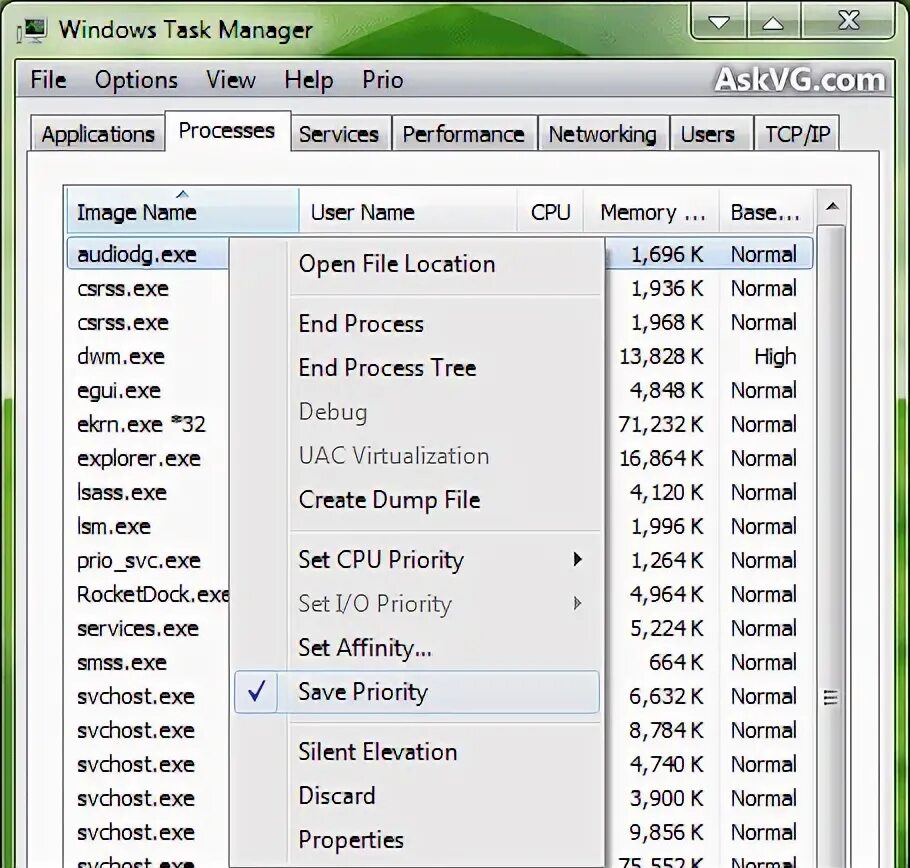910x868 pixels.
Task: Select the Processes tab
Action: click(227, 131)
